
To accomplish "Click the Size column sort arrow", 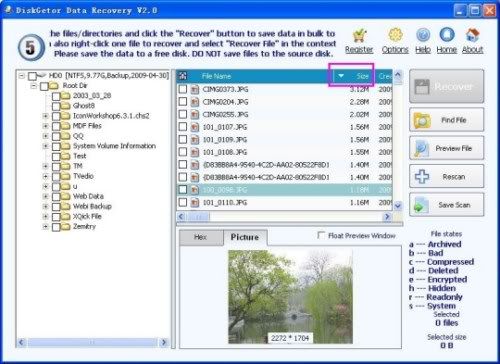I will pyautogui.click(x=341, y=76).
